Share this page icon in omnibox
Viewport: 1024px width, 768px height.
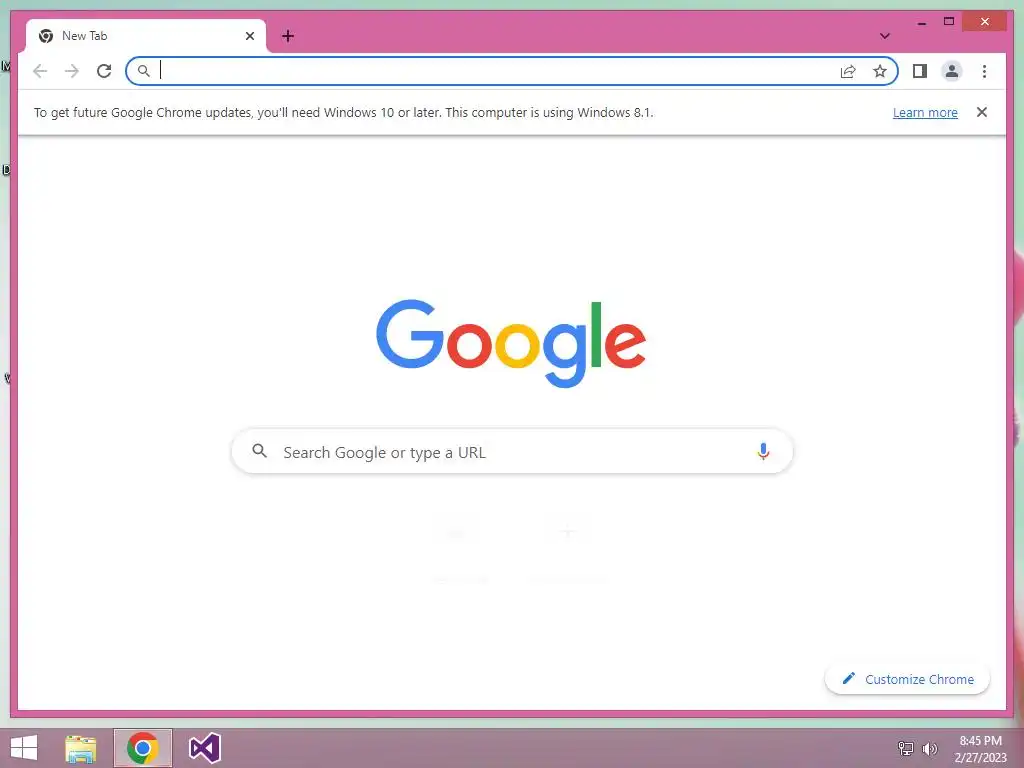(x=848, y=71)
